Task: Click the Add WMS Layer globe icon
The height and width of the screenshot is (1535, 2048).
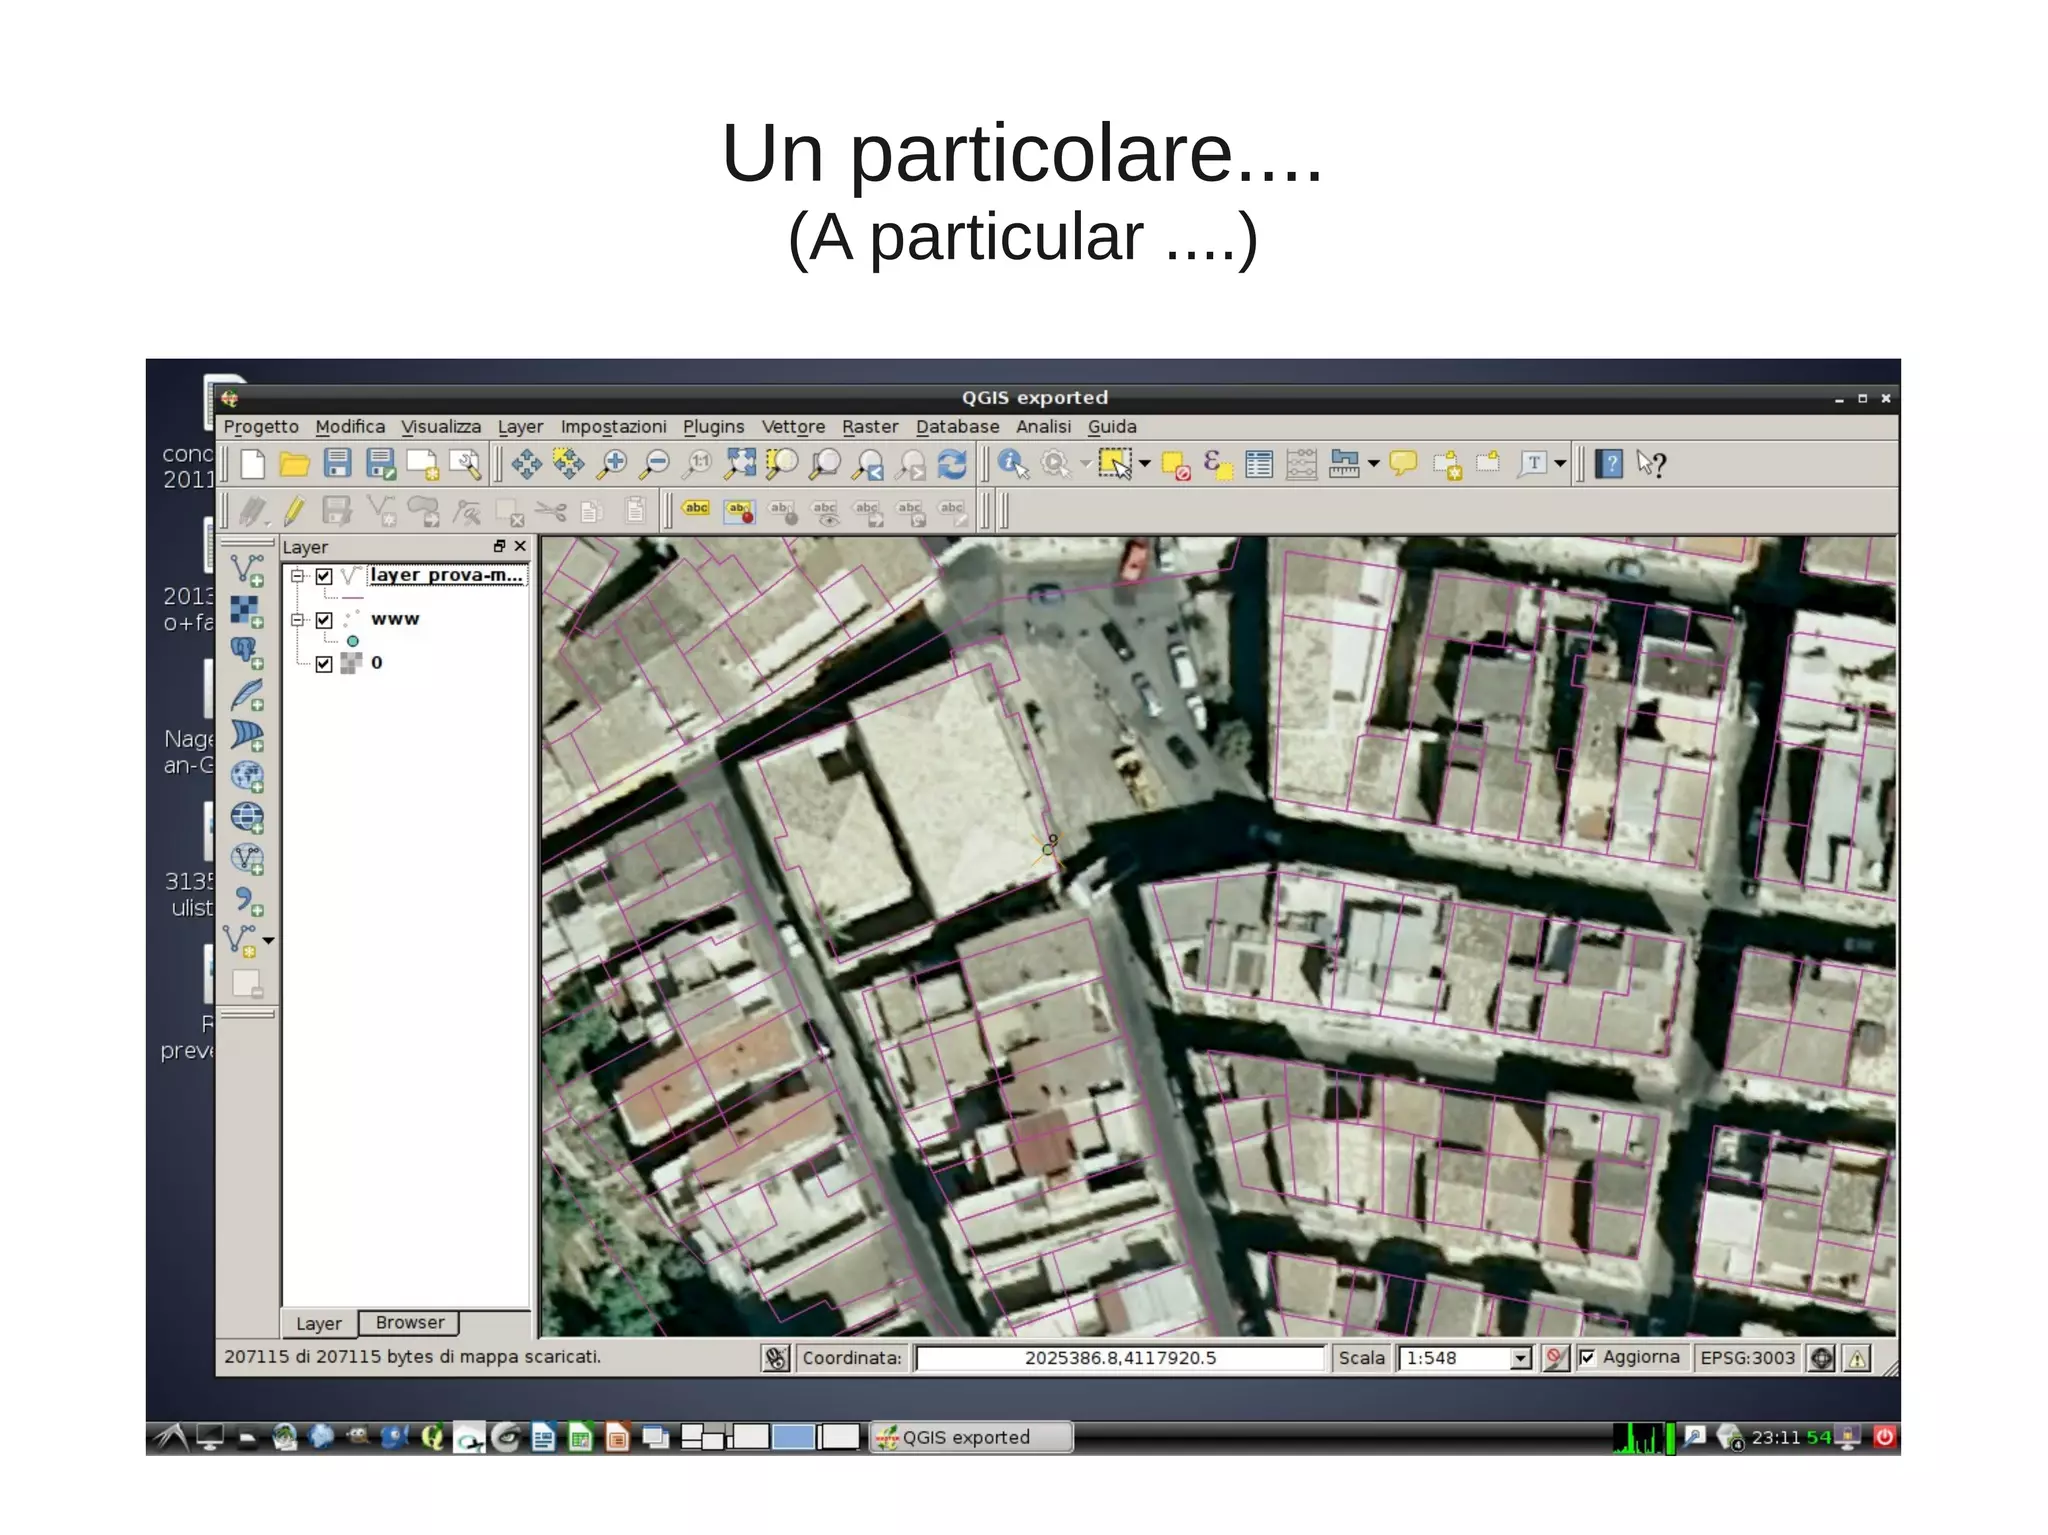Action: [x=247, y=777]
